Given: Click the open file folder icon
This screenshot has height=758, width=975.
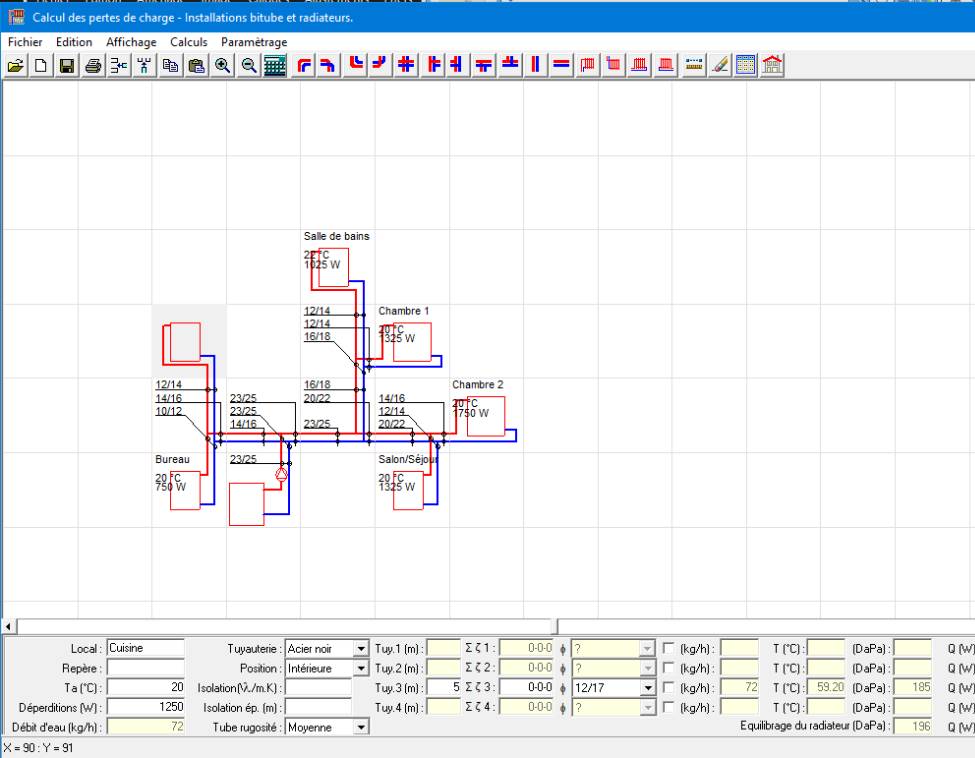Looking at the screenshot, I should tap(16, 66).
